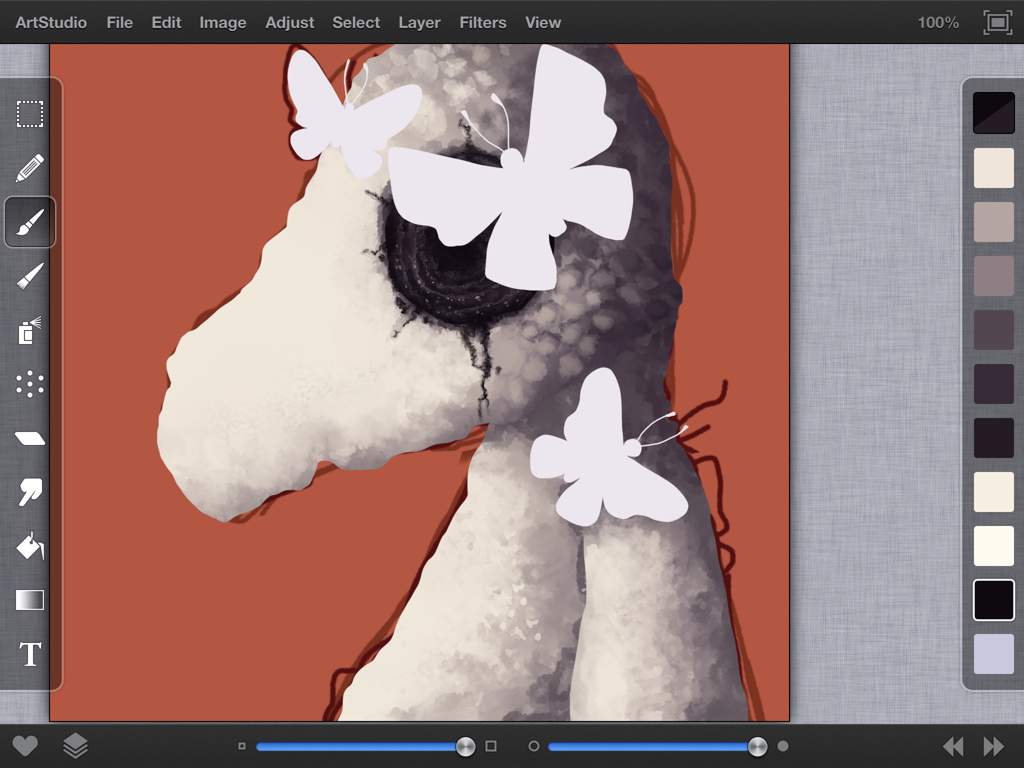1024x768 pixels.
Task: Pick the taupe gray-beige swatch
Action: point(993,221)
